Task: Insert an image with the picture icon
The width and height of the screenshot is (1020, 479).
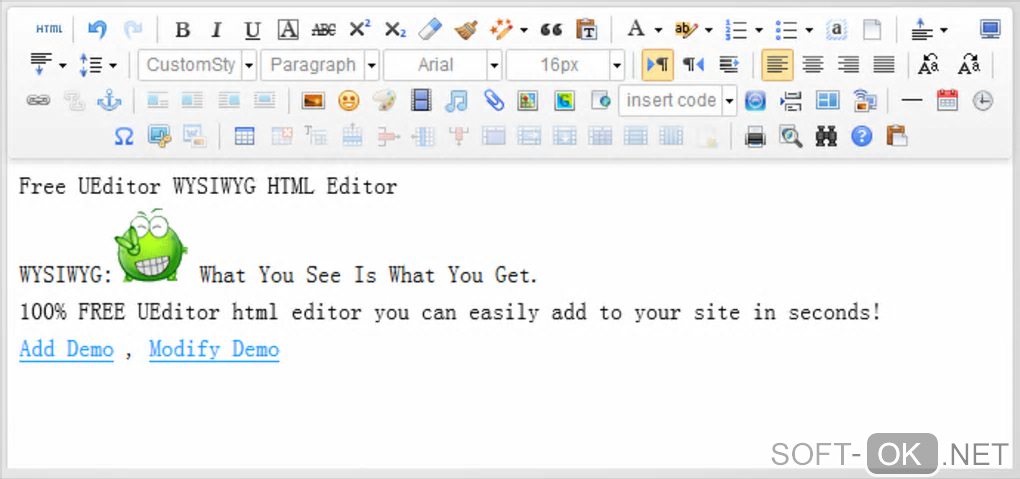Action: [x=313, y=100]
